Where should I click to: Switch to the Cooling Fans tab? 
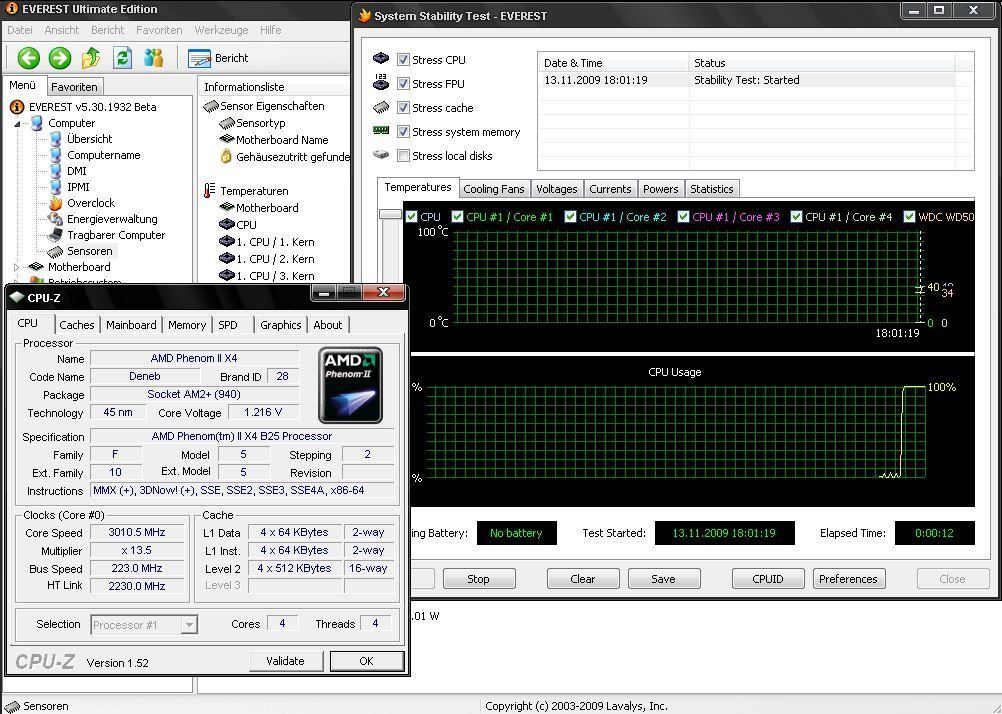point(493,189)
